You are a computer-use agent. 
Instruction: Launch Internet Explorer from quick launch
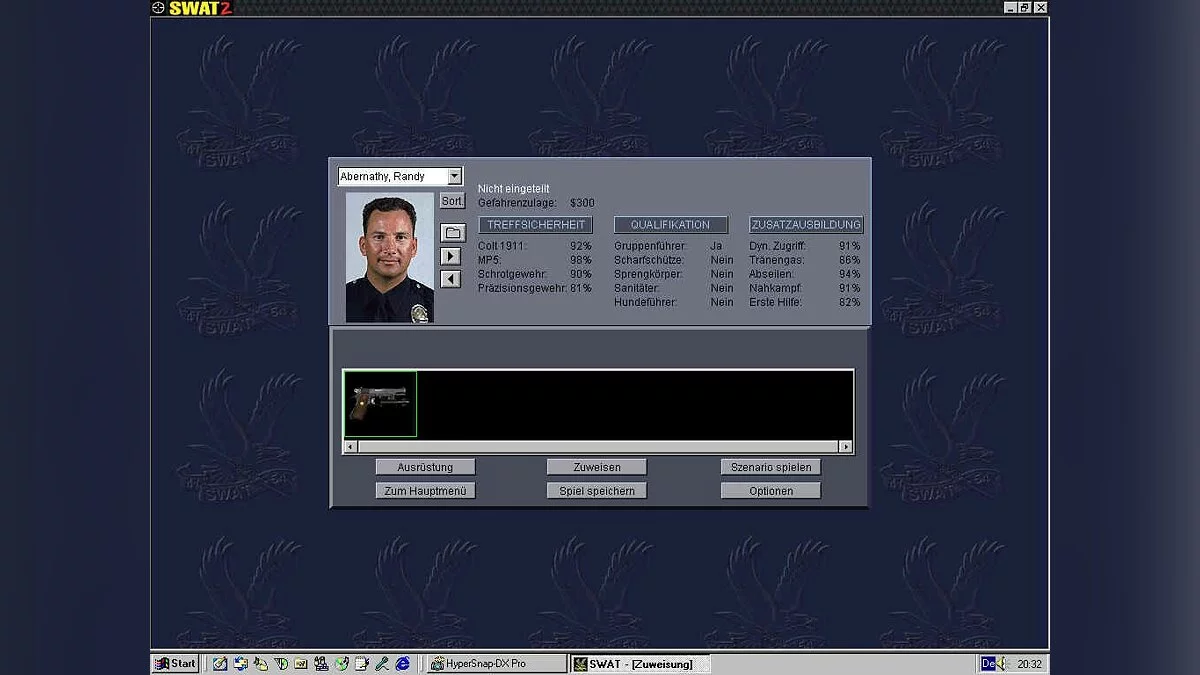pos(403,663)
